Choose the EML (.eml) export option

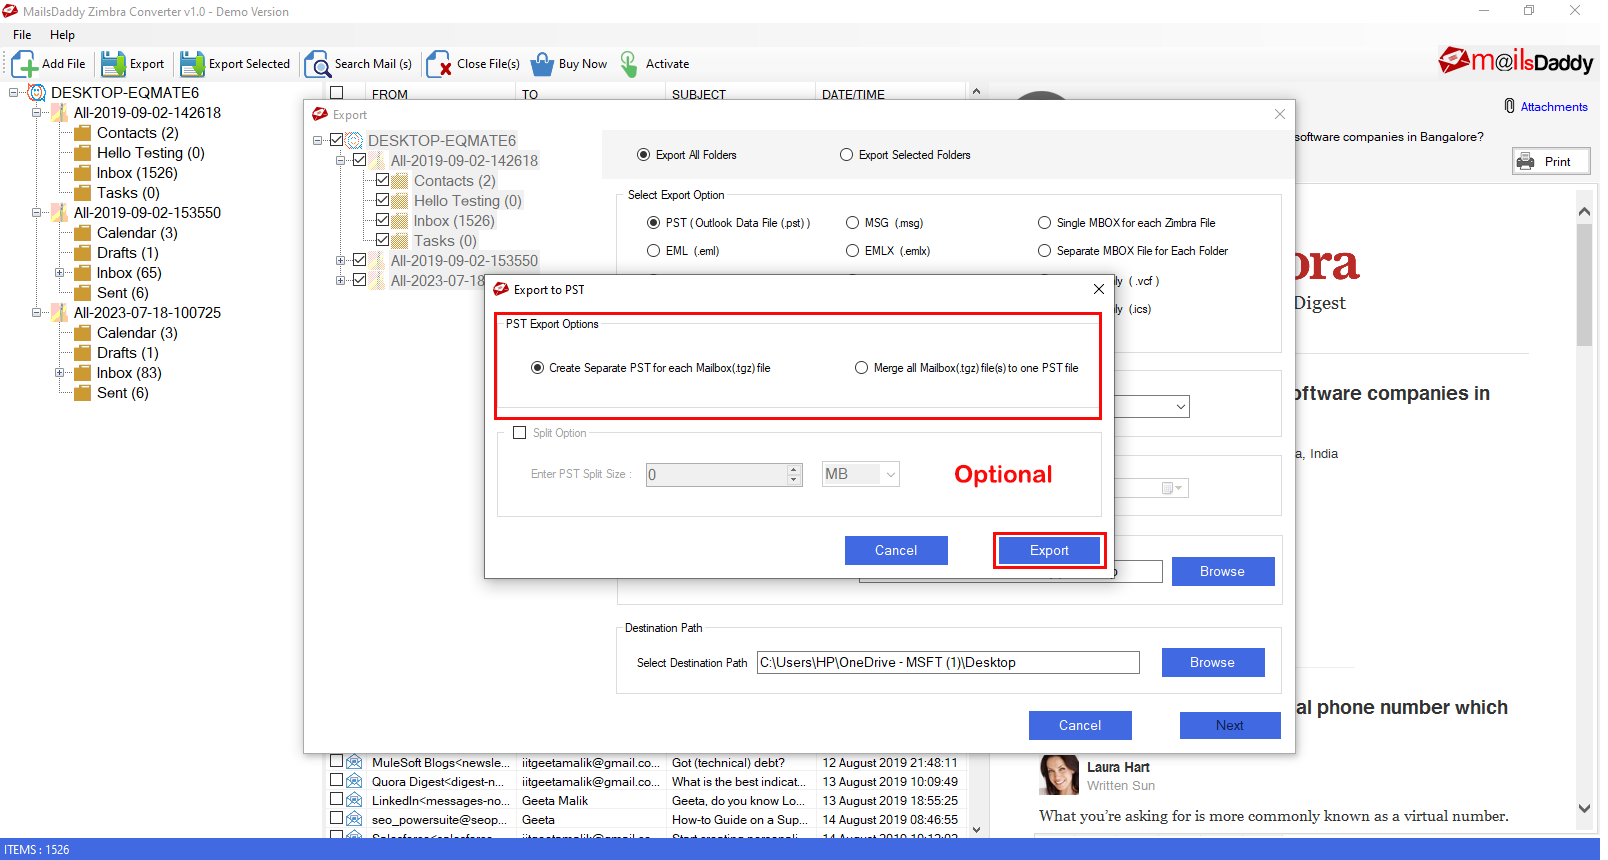pyautogui.click(x=653, y=251)
